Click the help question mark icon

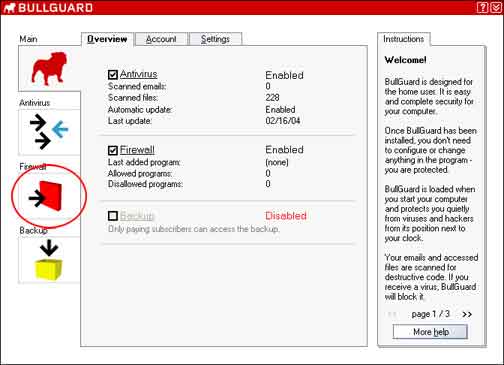tap(483, 7)
